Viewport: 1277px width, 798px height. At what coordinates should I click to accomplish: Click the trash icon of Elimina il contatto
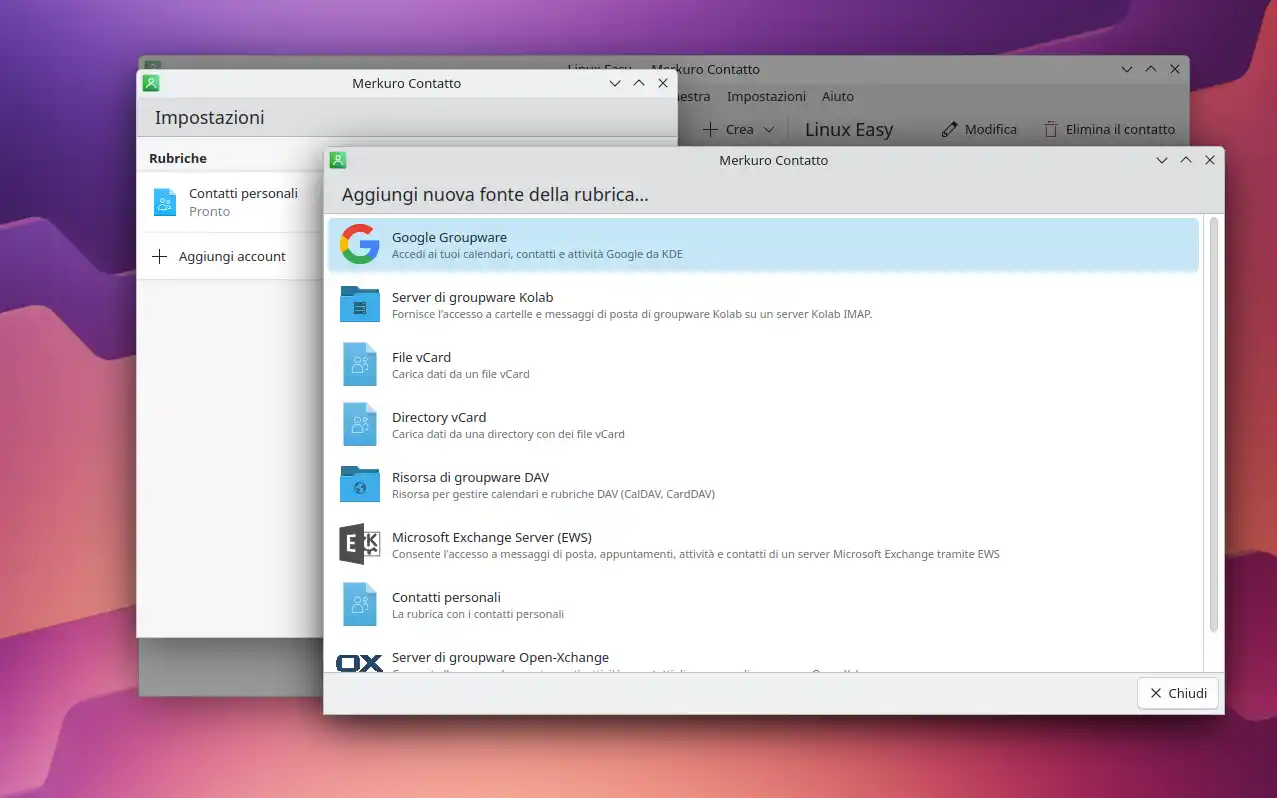[1050, 129]
